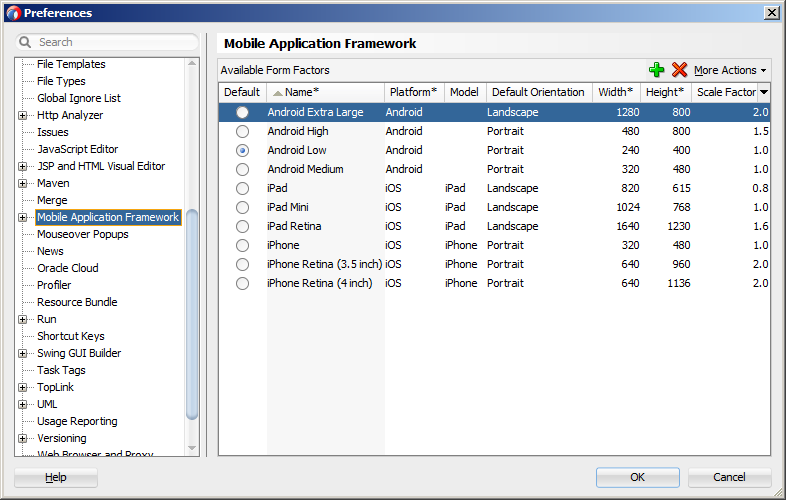
Task: Expand the Versioning tree node
Action: coord(23,439)
